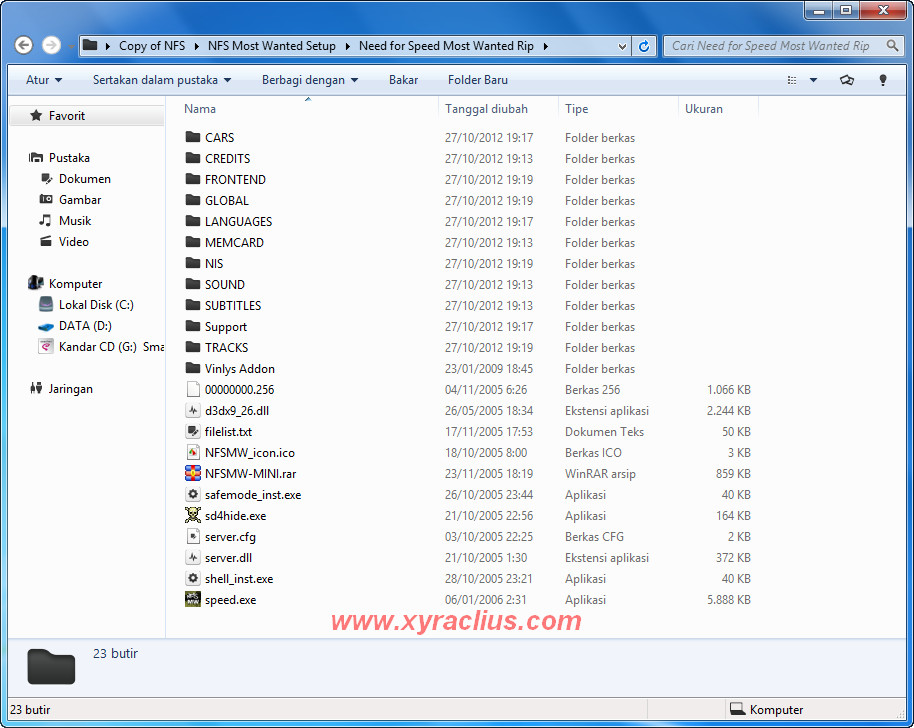
Task: Click the Bakar toolbar button
Action: pos(403,80)
